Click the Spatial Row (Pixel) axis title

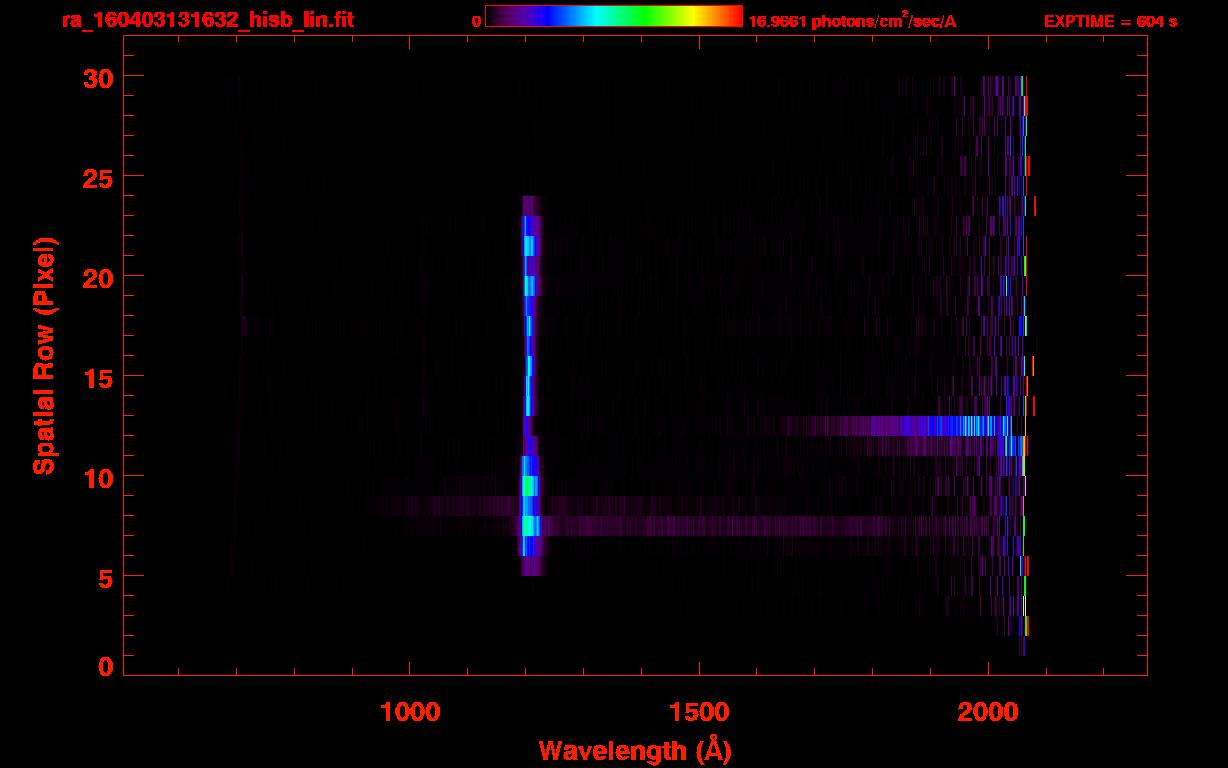[44, 355]
